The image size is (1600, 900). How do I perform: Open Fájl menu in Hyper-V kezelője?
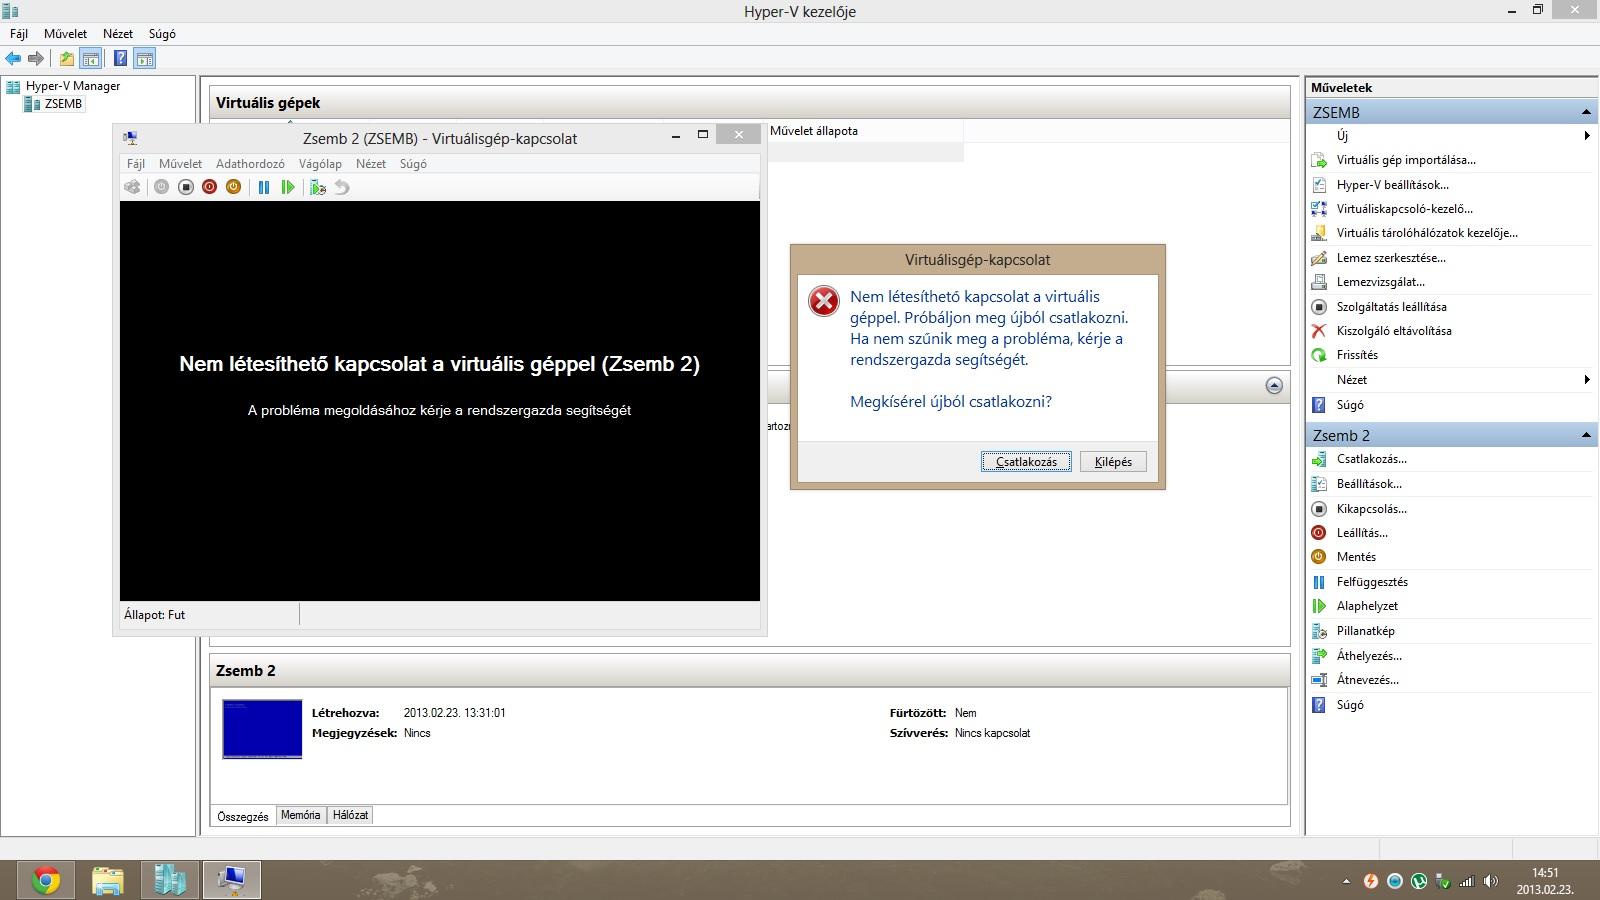pos(19,34)
